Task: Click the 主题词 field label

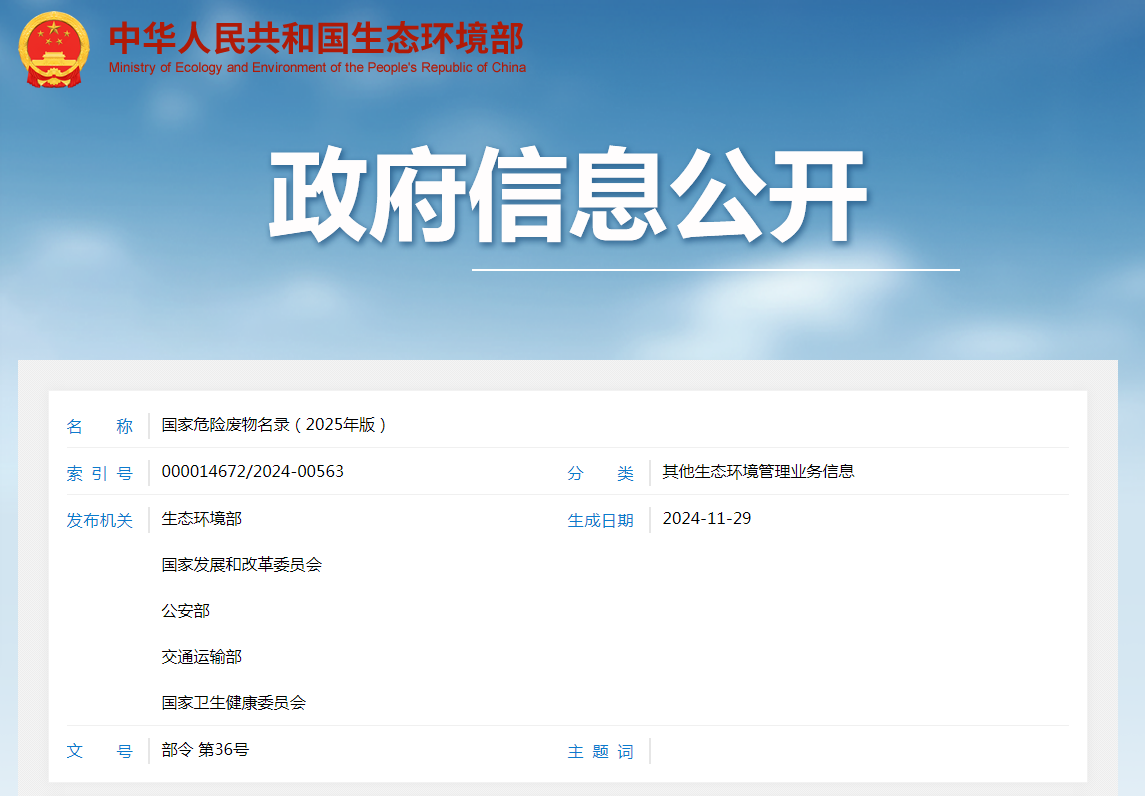Action: 600,752
